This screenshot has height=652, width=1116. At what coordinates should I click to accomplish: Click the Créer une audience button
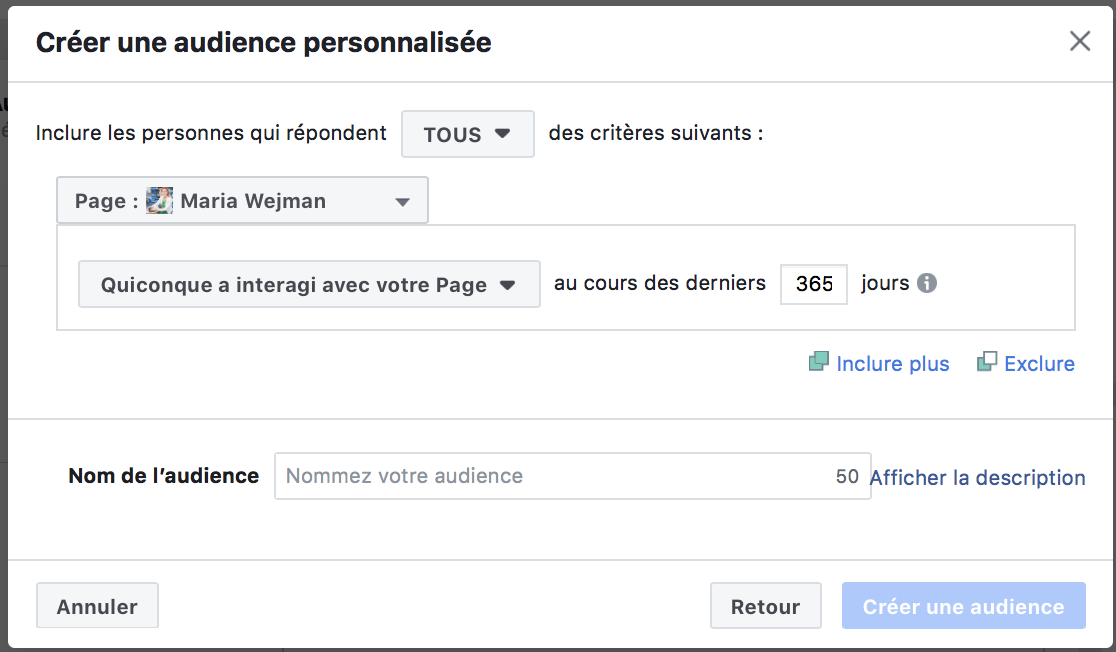pyautogui.click(x=963, y=606)
